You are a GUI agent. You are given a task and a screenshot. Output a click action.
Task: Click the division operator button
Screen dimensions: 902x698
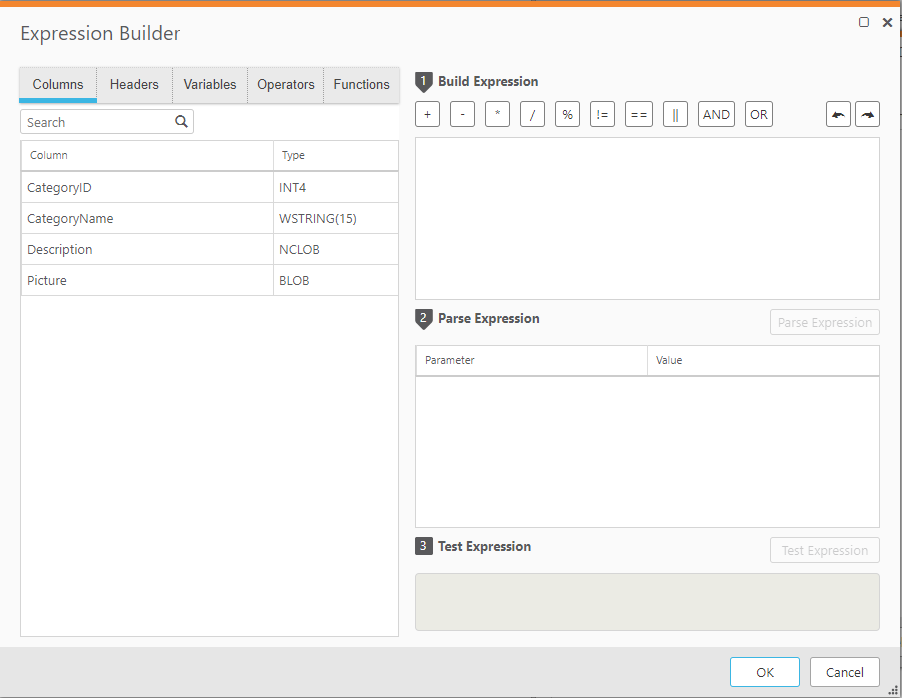pos(532,114)
